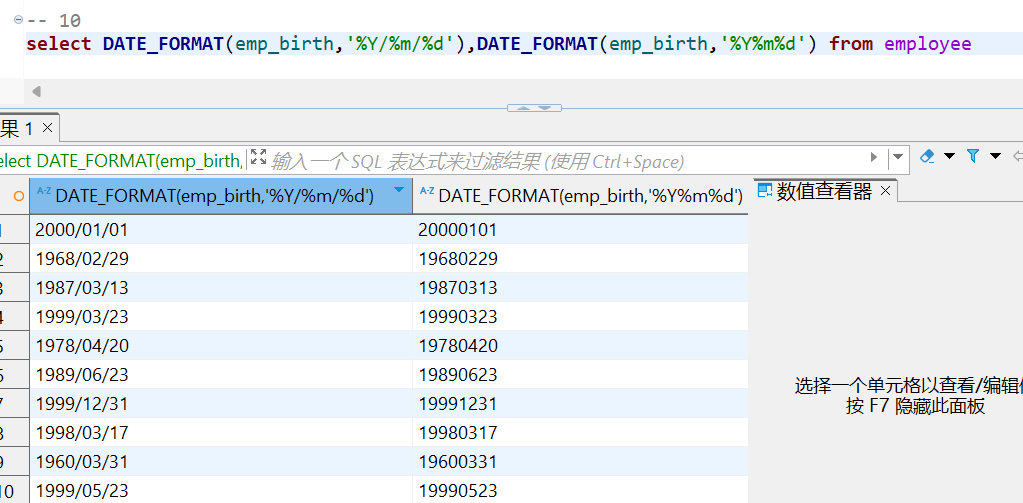Switch to the 数值查看器 tab
The width and height of the screenshot is (1023, 503).
(823, 192)
